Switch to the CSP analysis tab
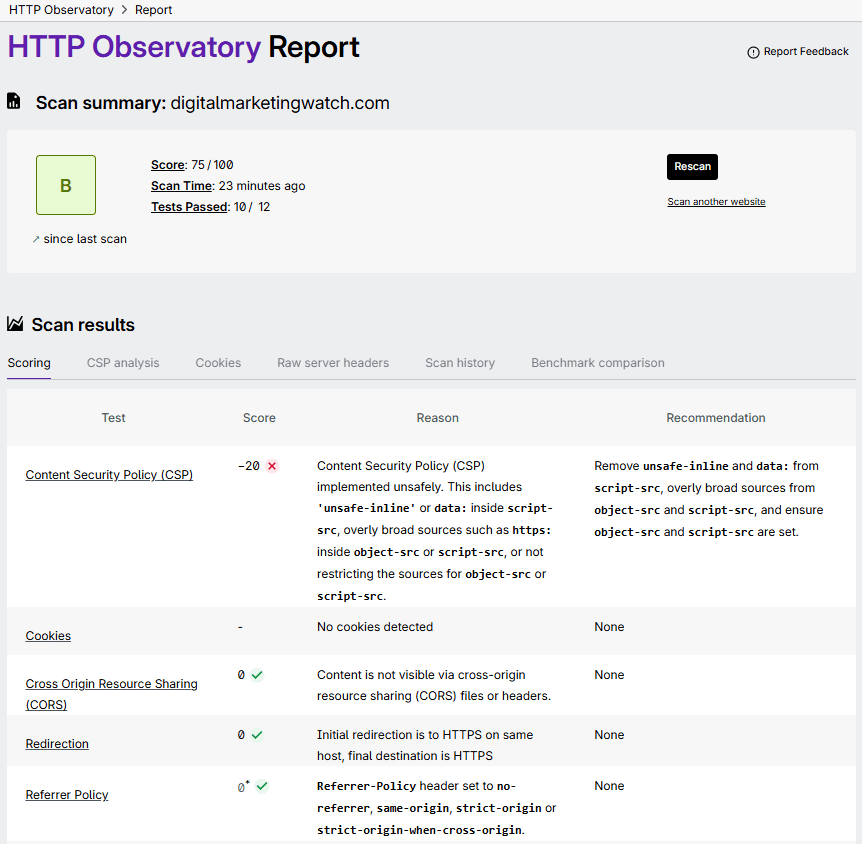The height and width of the screenshot is (844, 862). click(x=123, y=363)
